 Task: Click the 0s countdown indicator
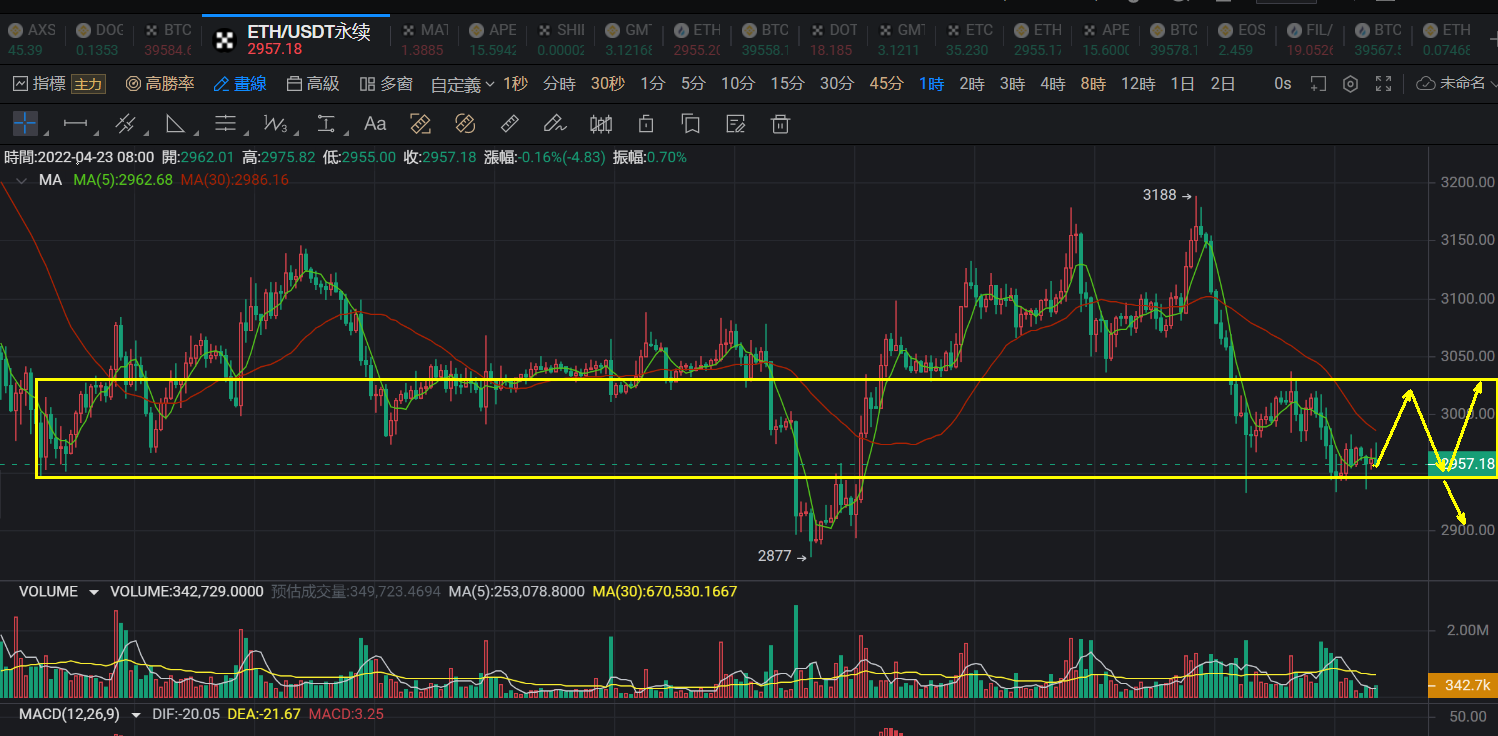pos(1283,84)
